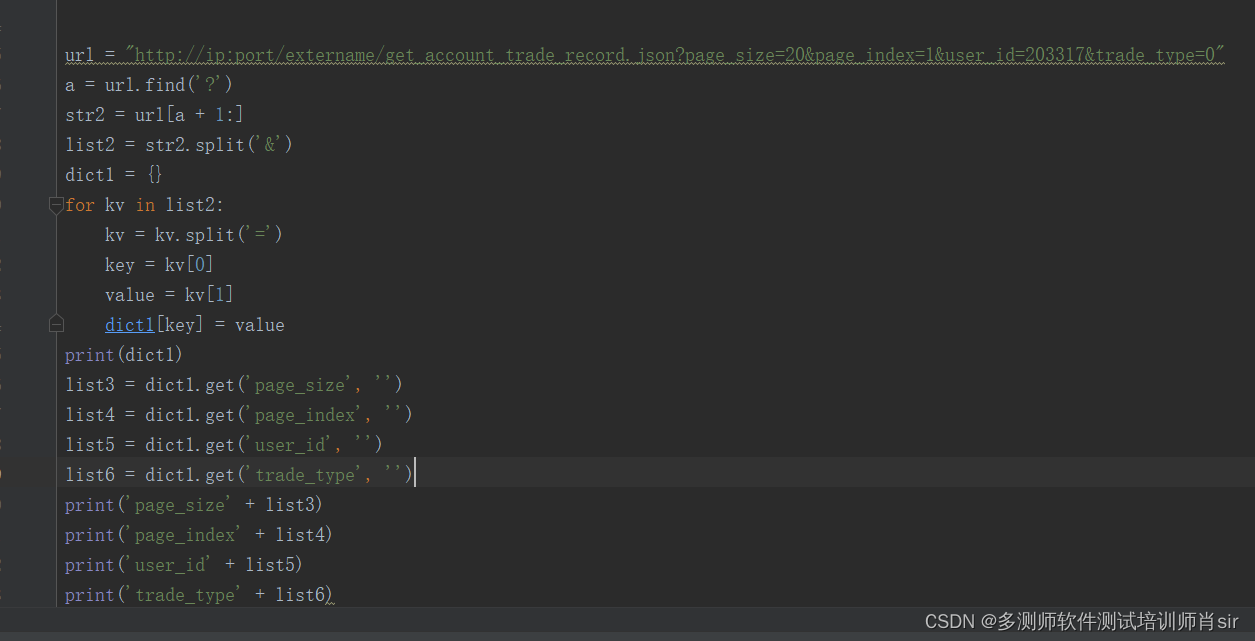Click on the 'dict1 = {}' assignment
This screenshot has width=1255, height=641.
coord(114,175)
